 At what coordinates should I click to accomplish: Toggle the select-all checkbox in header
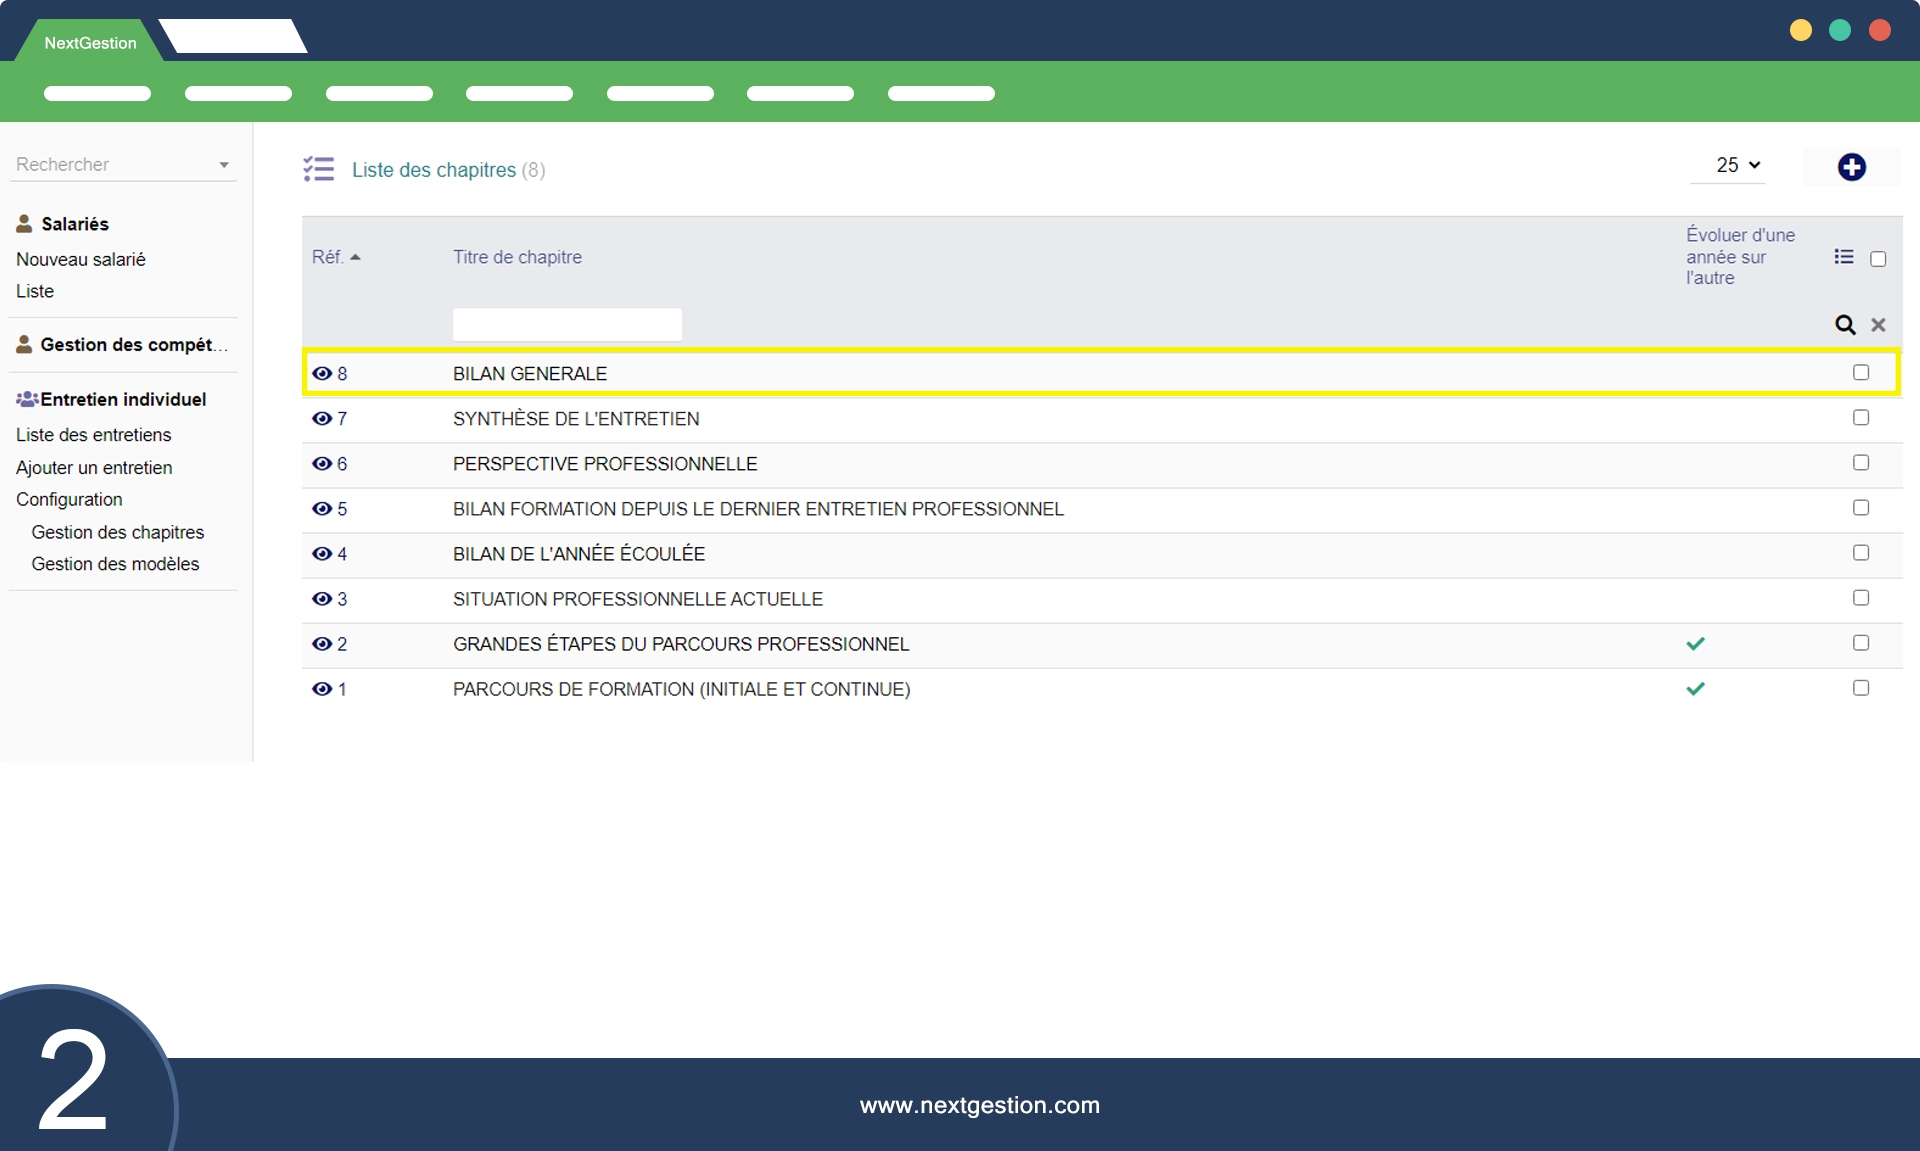coord(1878,259)
